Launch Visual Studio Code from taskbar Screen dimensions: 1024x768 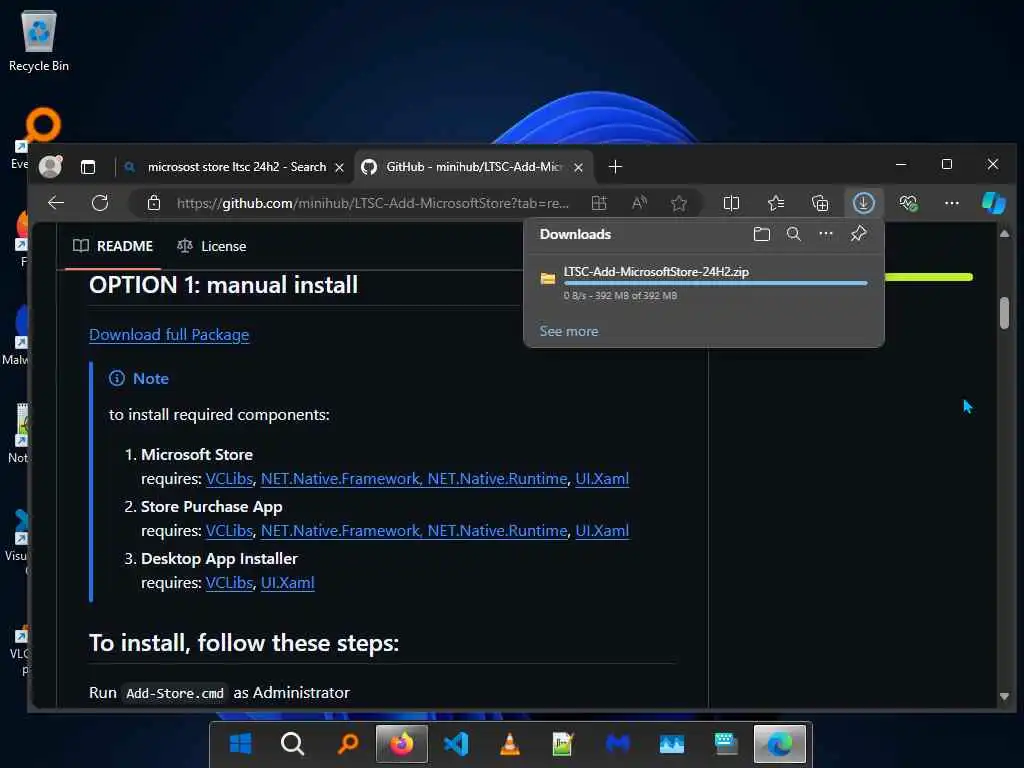(x=456, y=743)
